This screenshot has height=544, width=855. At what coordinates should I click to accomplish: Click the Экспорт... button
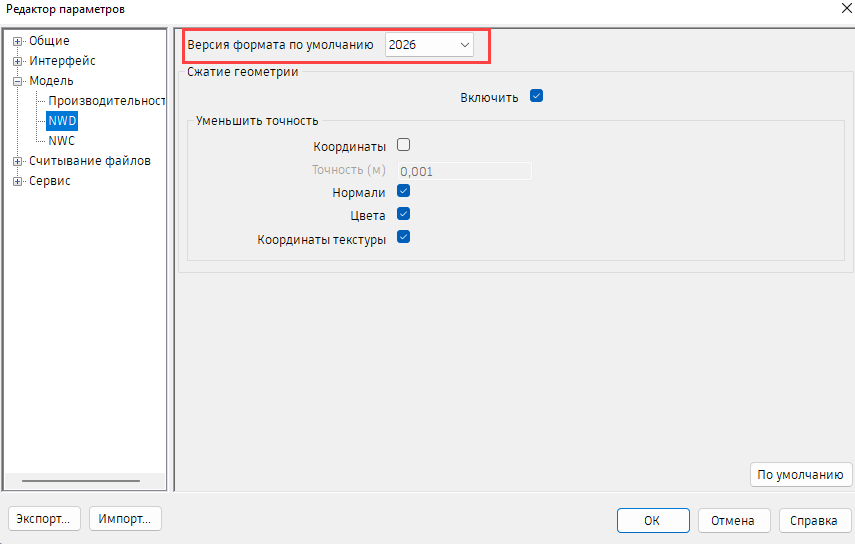pyautogui.click(x=44, y=519)
